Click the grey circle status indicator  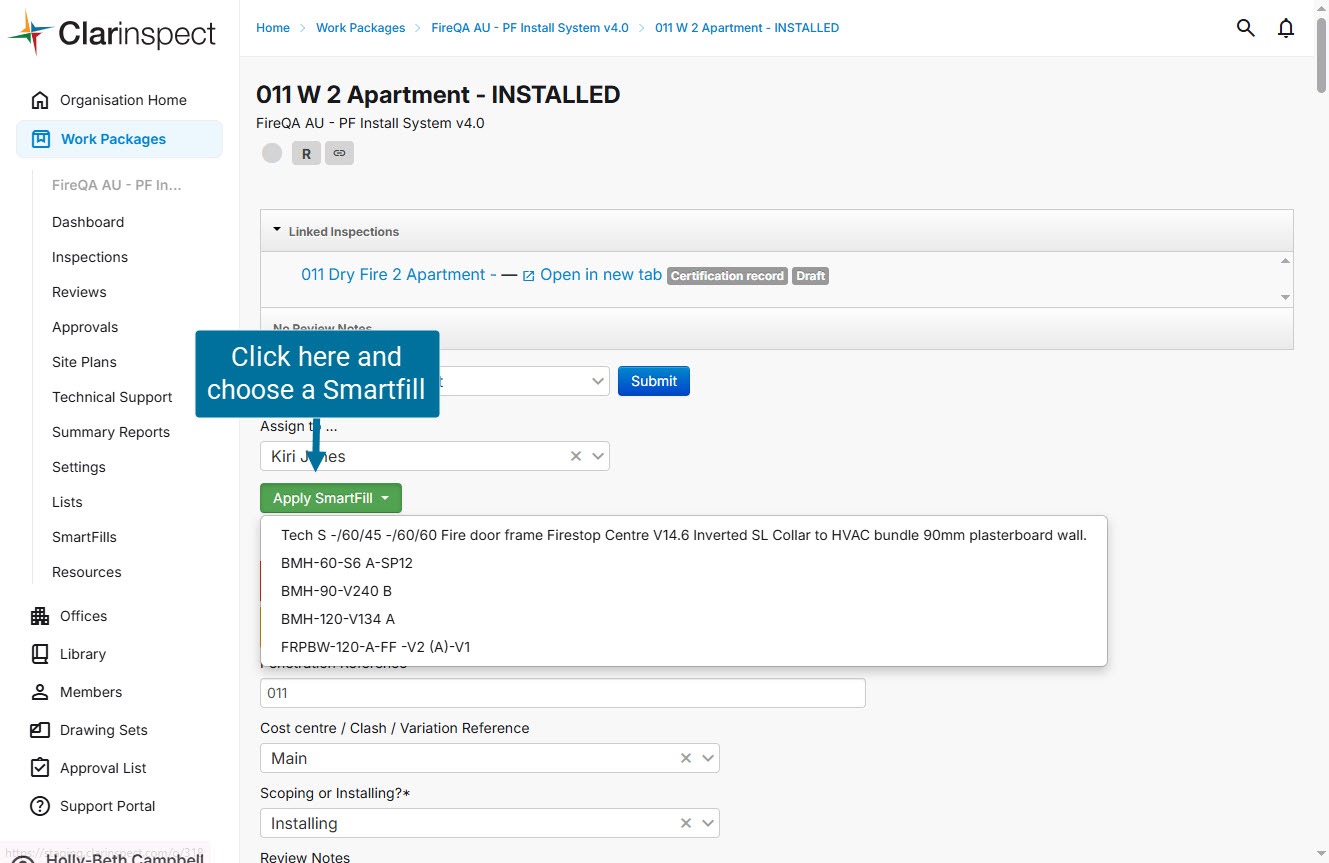pos(272,153)
